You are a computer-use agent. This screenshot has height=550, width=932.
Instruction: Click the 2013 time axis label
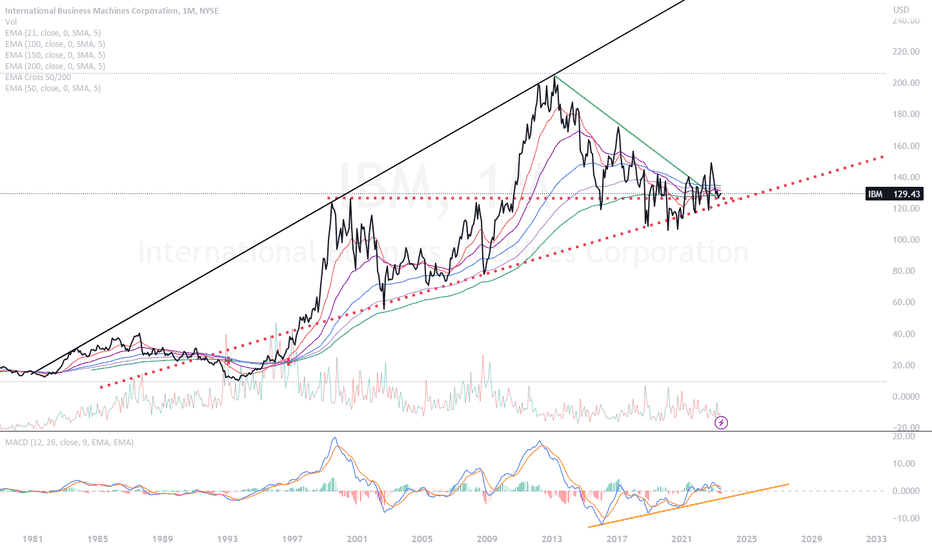click(x=552, y=539)
